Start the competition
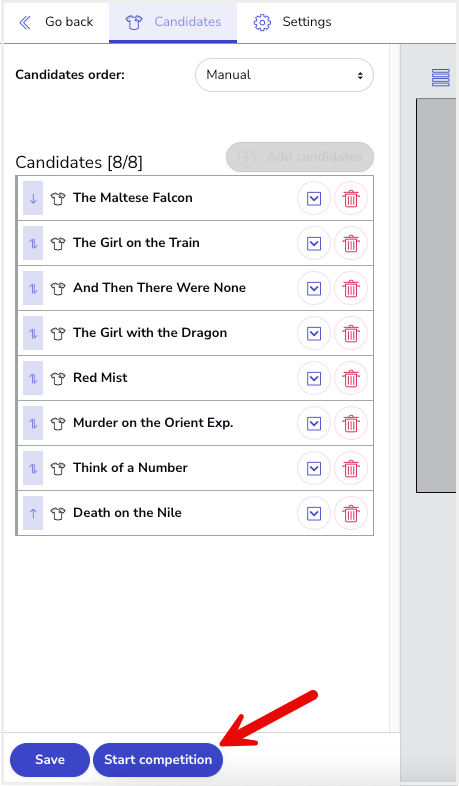The width and height of the screenshot is (459, 786). 158,759
